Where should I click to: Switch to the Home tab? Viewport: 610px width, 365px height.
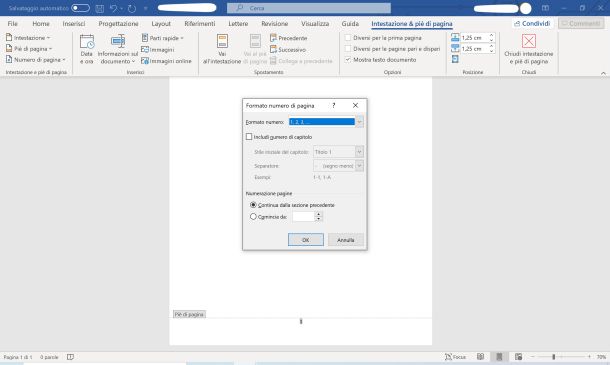point(41,23)
